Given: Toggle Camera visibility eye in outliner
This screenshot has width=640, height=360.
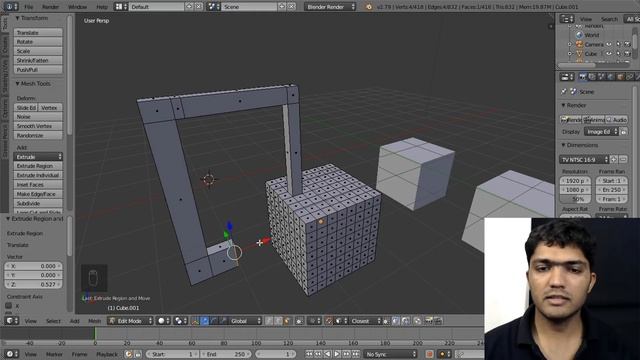Looking at the screenshot, I should [x=609, y=44].
